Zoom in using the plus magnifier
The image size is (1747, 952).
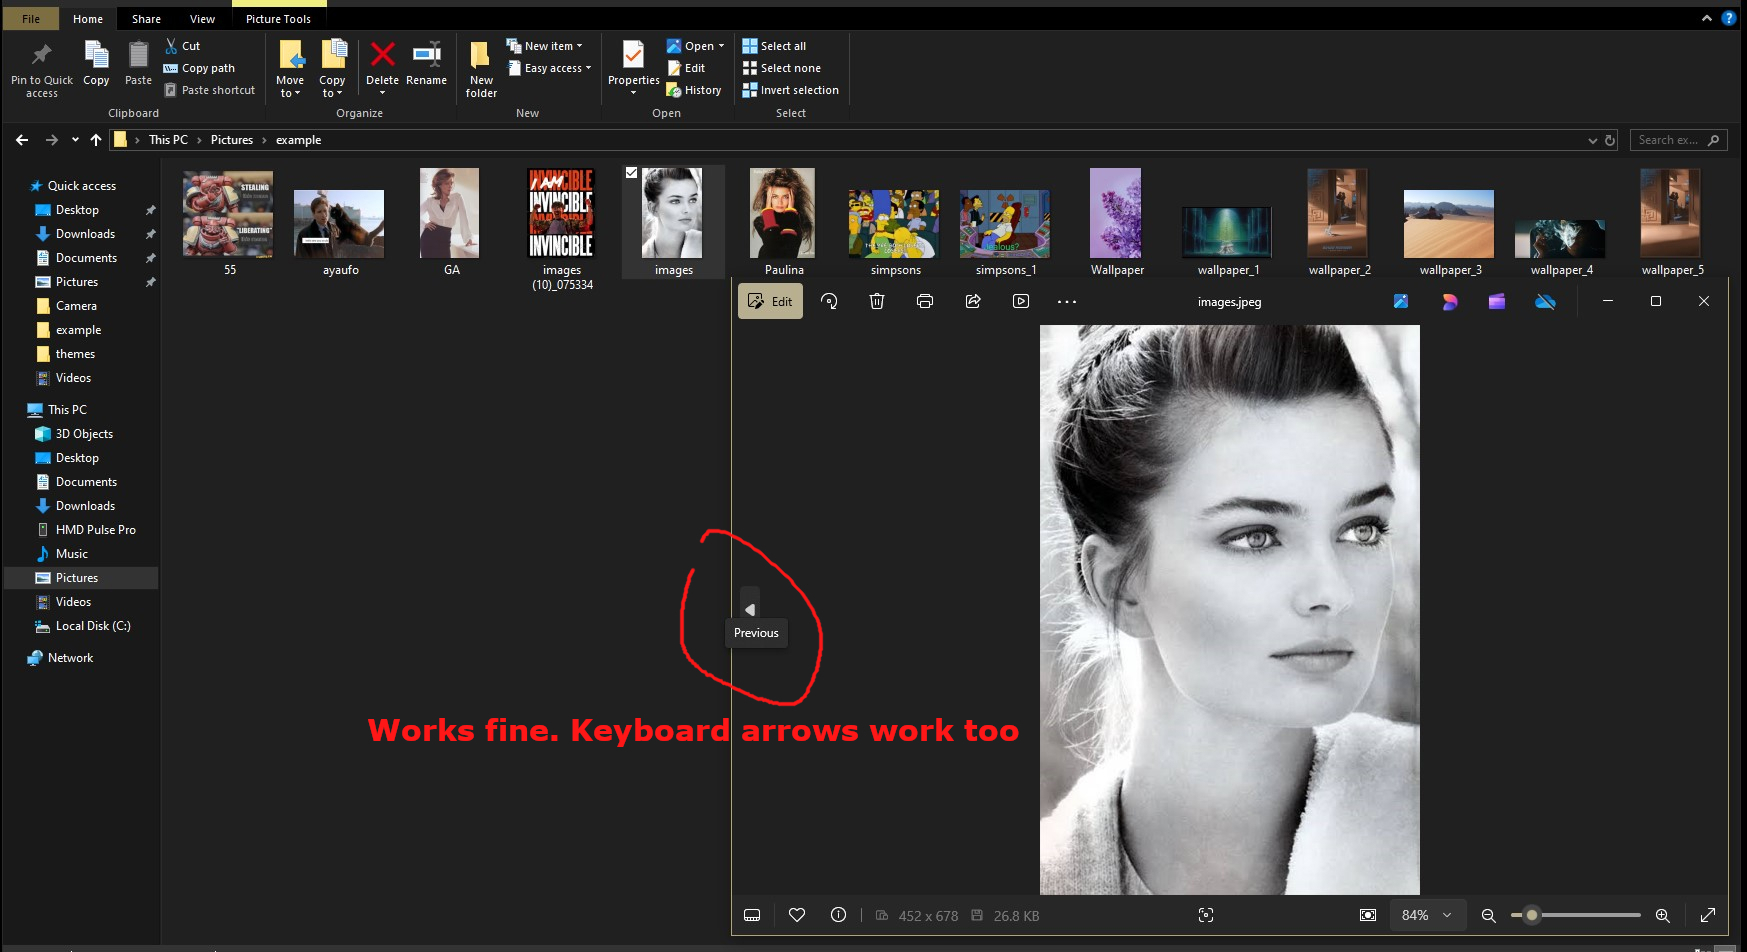click(x=1663, y=915)
